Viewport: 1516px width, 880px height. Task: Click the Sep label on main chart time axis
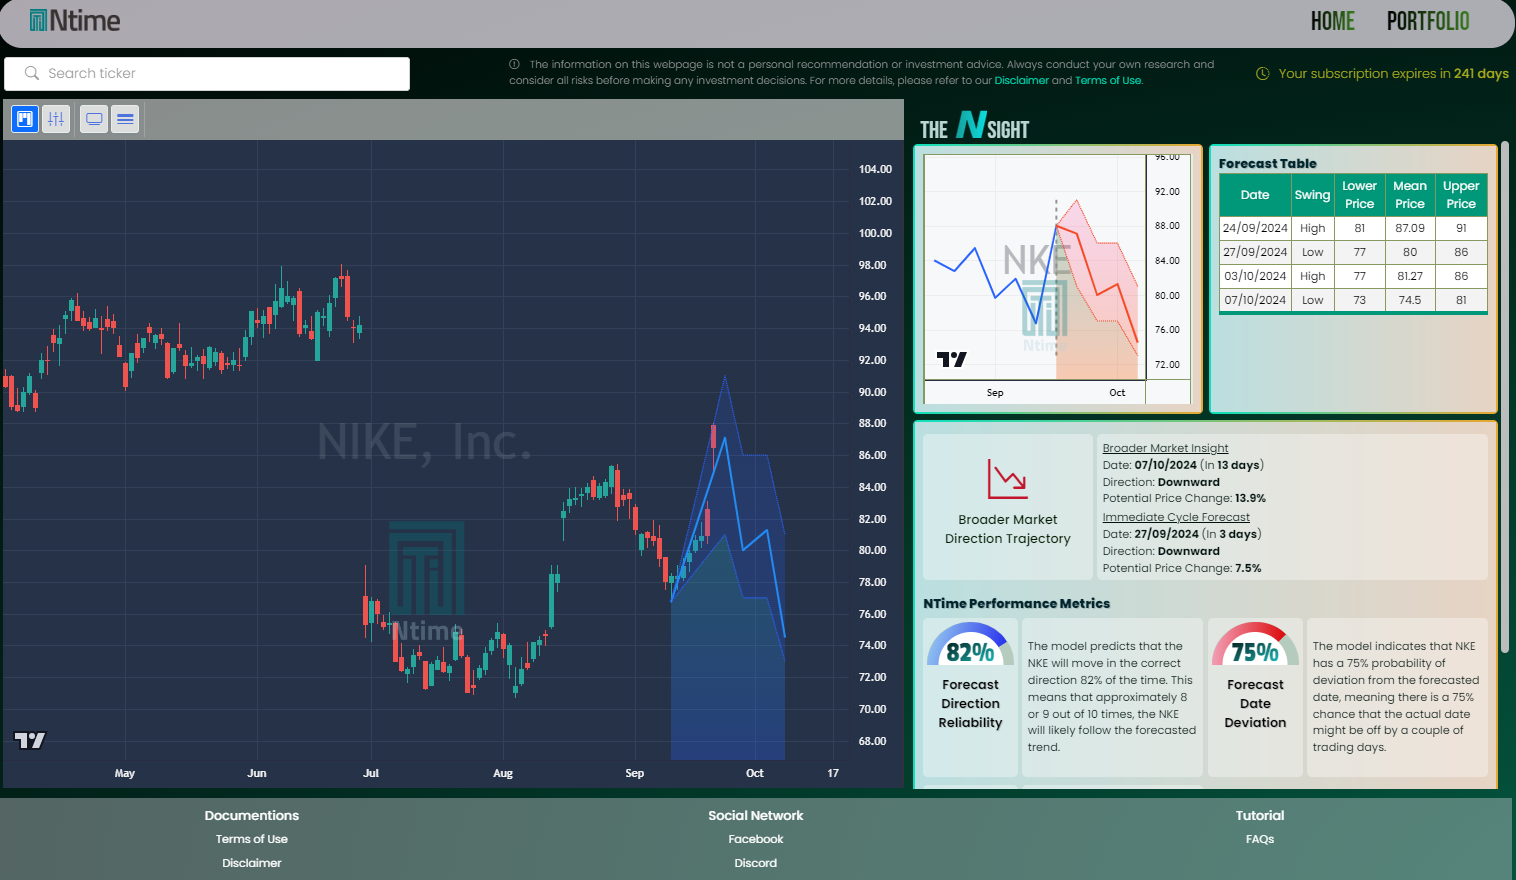coord(634,773)
